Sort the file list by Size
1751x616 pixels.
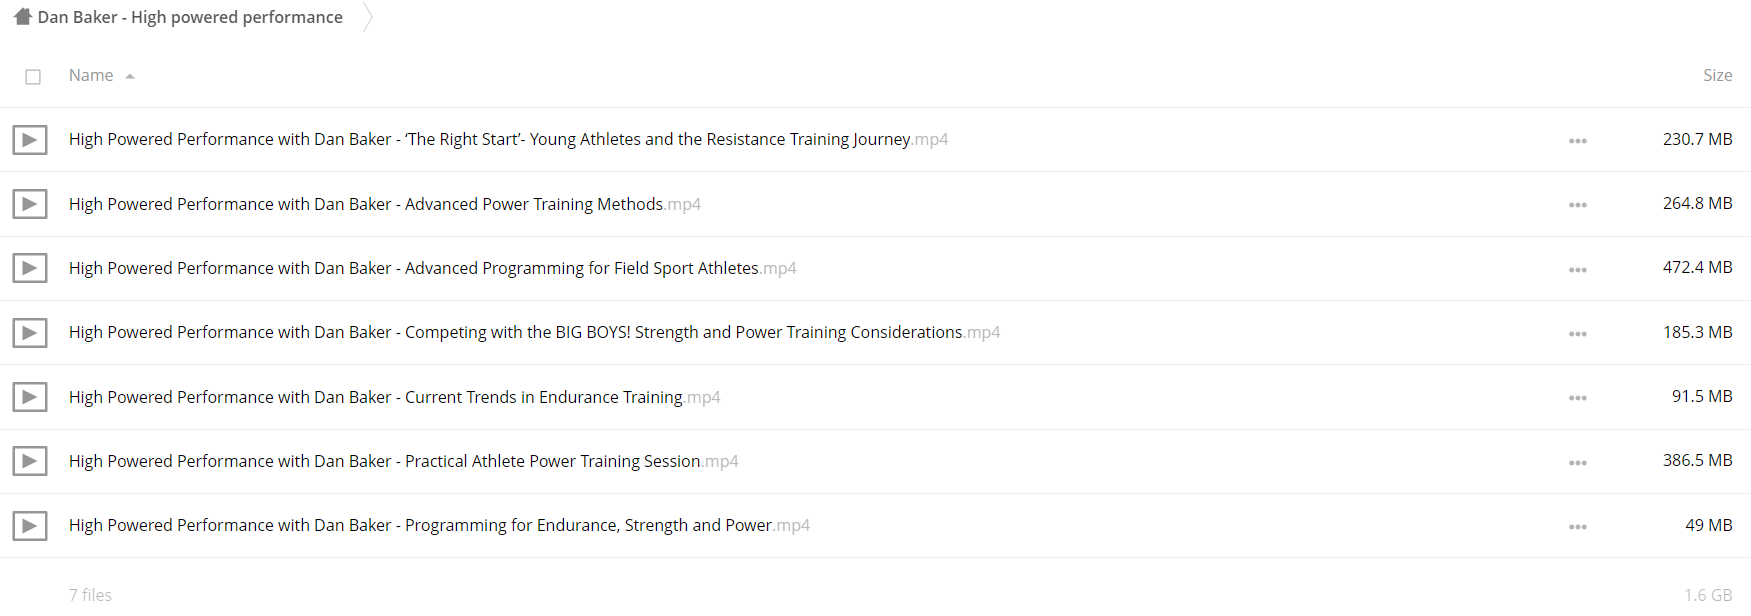tap(1717, 75)
